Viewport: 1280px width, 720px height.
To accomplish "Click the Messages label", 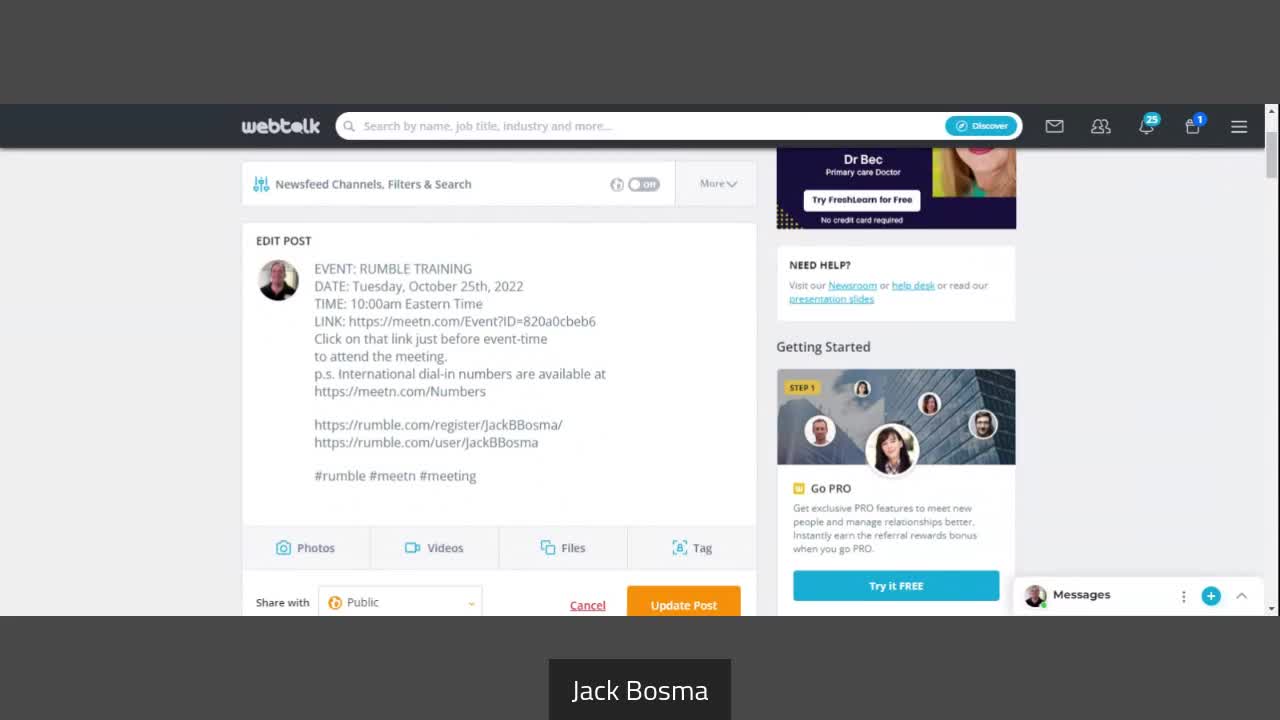I will pos(1081,595).
